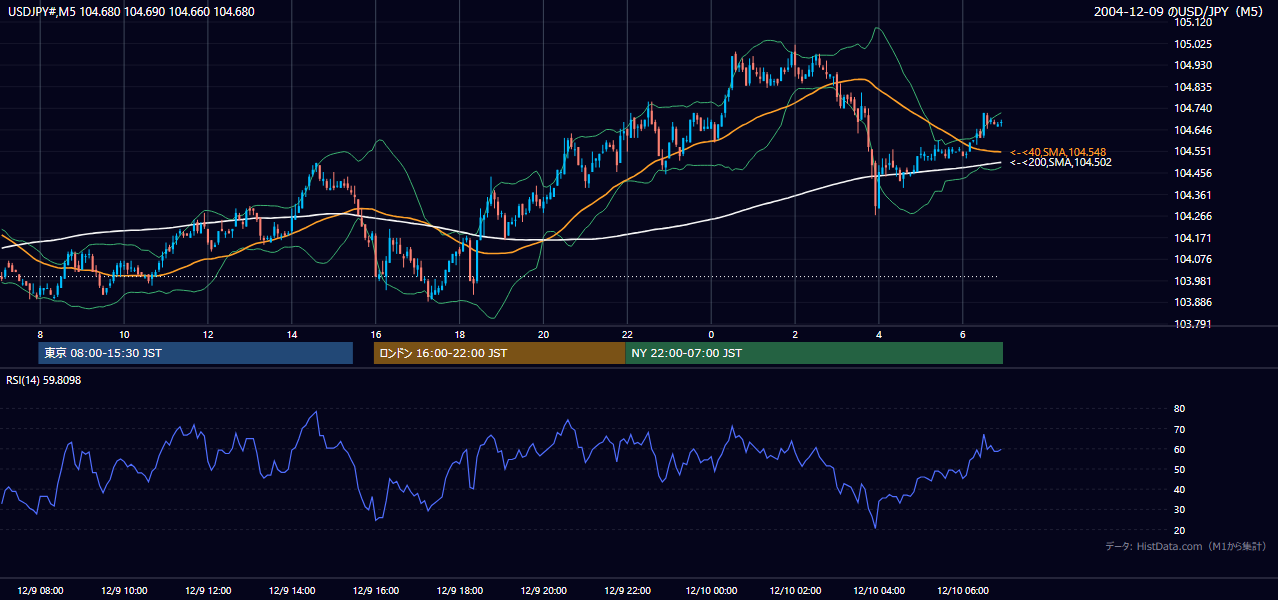Click the 8 hour label under price chart

coord(40,334)
